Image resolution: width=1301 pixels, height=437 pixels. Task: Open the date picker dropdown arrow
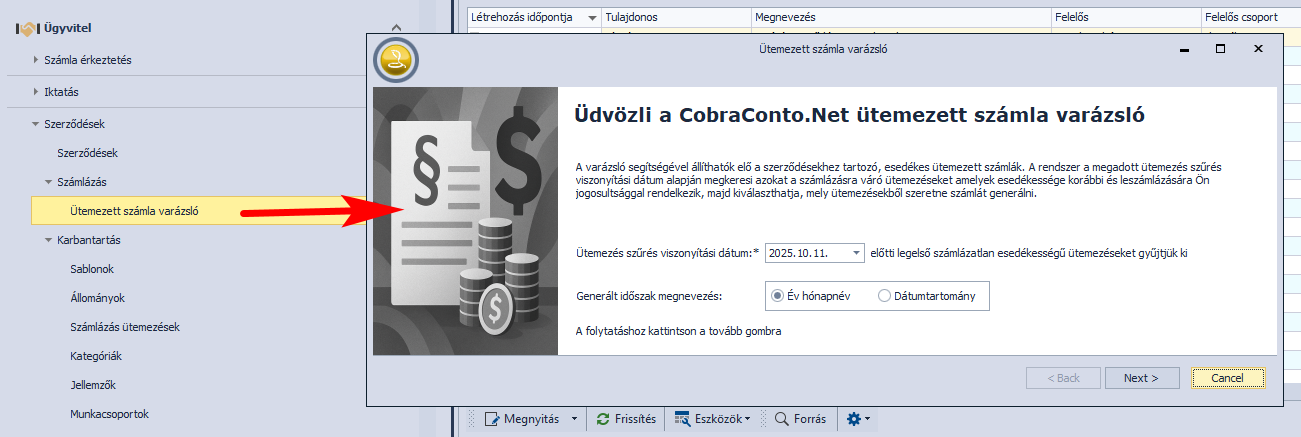tap(856, 254)
